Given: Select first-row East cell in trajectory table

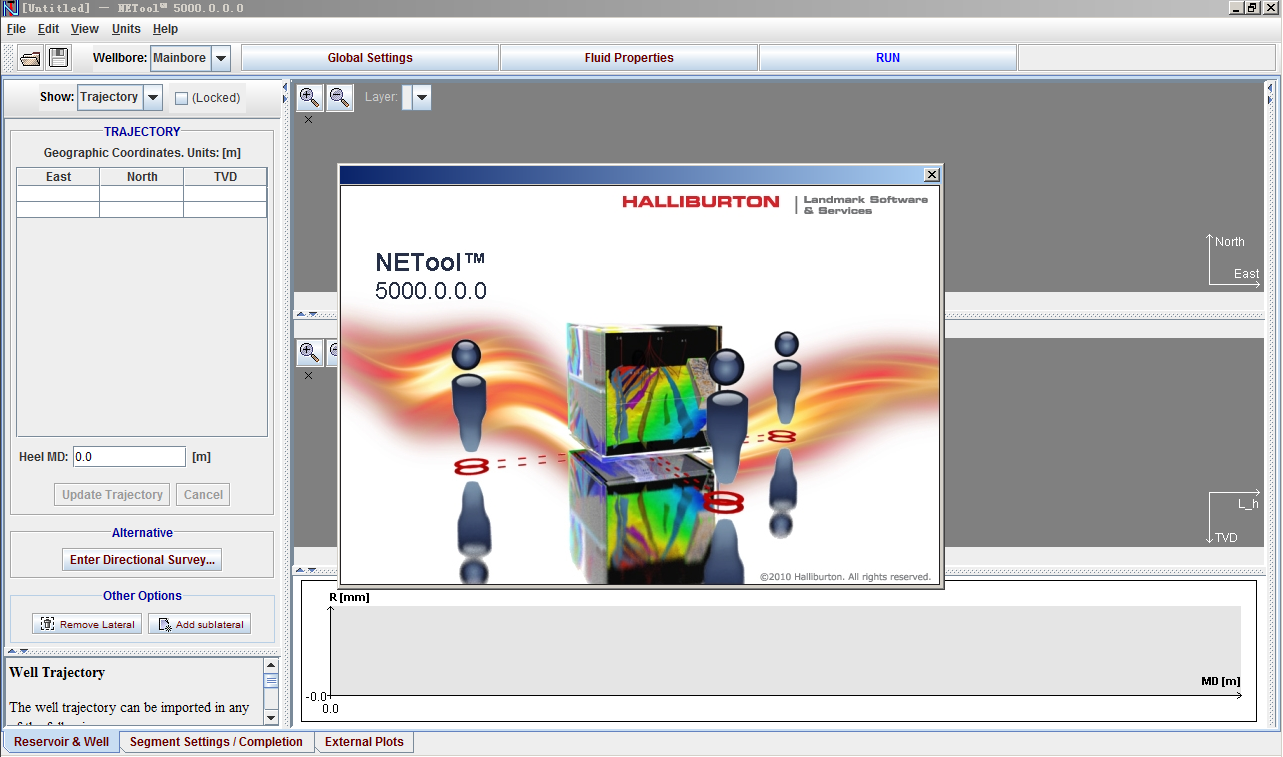Looking at the screenshot, I should pyautogui.click(x=58, y=194).
